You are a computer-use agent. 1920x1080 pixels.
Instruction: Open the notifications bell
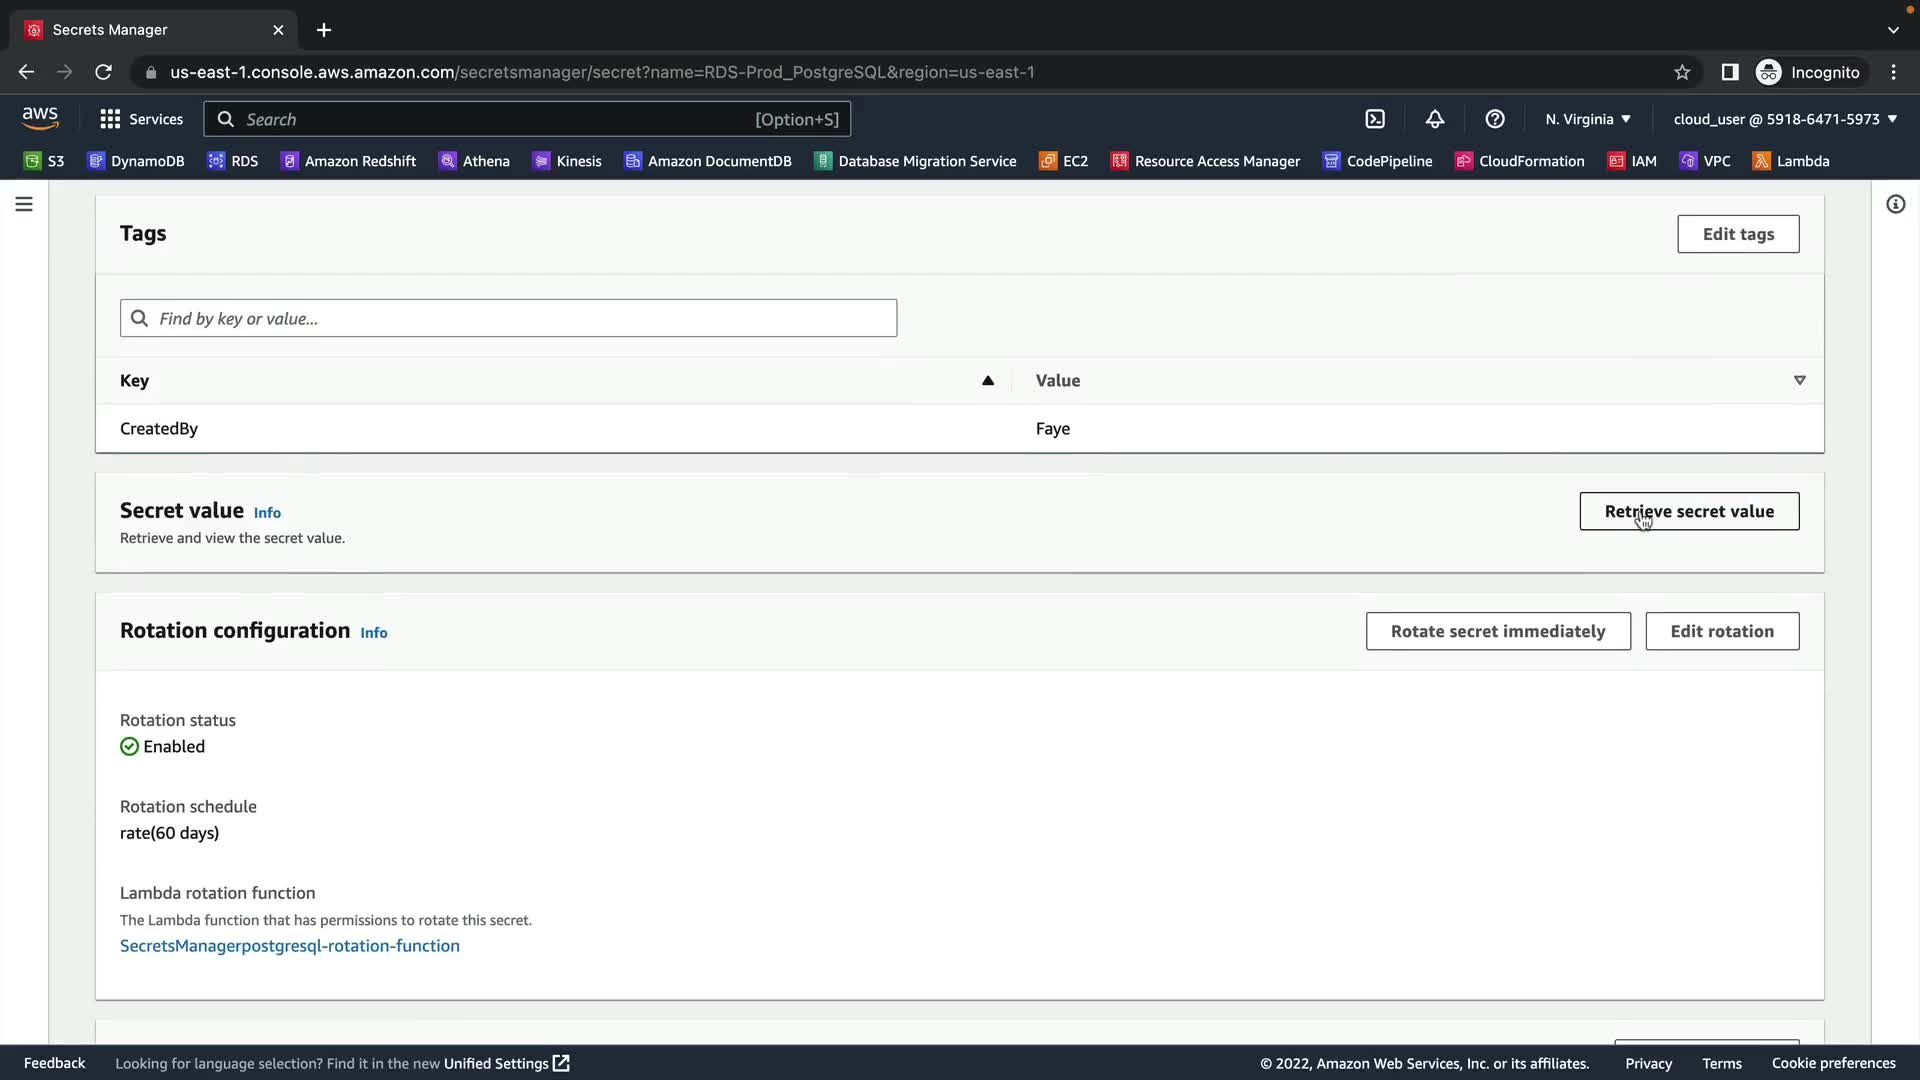click(1435, 119)
